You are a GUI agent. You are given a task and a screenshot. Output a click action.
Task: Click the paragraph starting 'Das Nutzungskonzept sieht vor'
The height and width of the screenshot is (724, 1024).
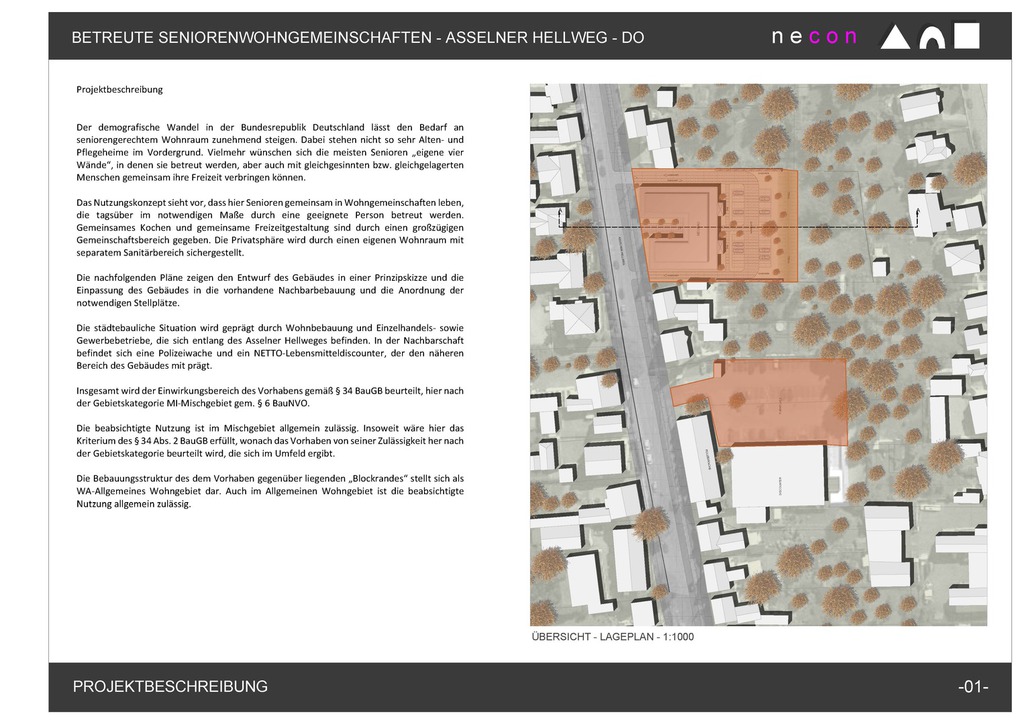pyautogui.click(x=270, y=228)
